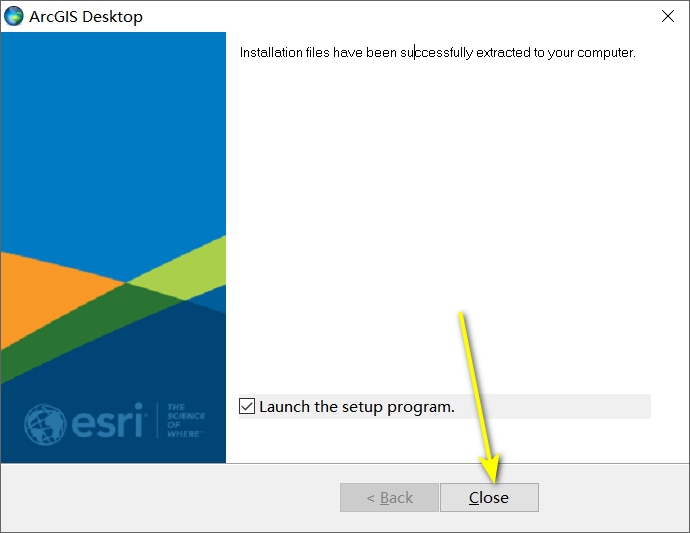Image resolution: width=690 pixels, height=533 pixels.
Task: Click the "Launch the setup program." label text
Action: pos(356,407)
